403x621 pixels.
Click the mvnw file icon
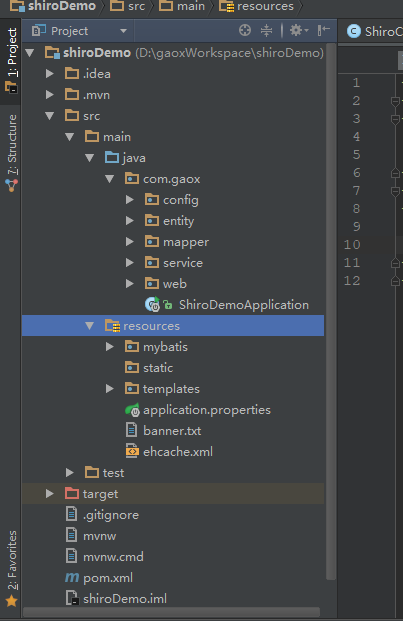pyautogui.click(x=71, y=535)
